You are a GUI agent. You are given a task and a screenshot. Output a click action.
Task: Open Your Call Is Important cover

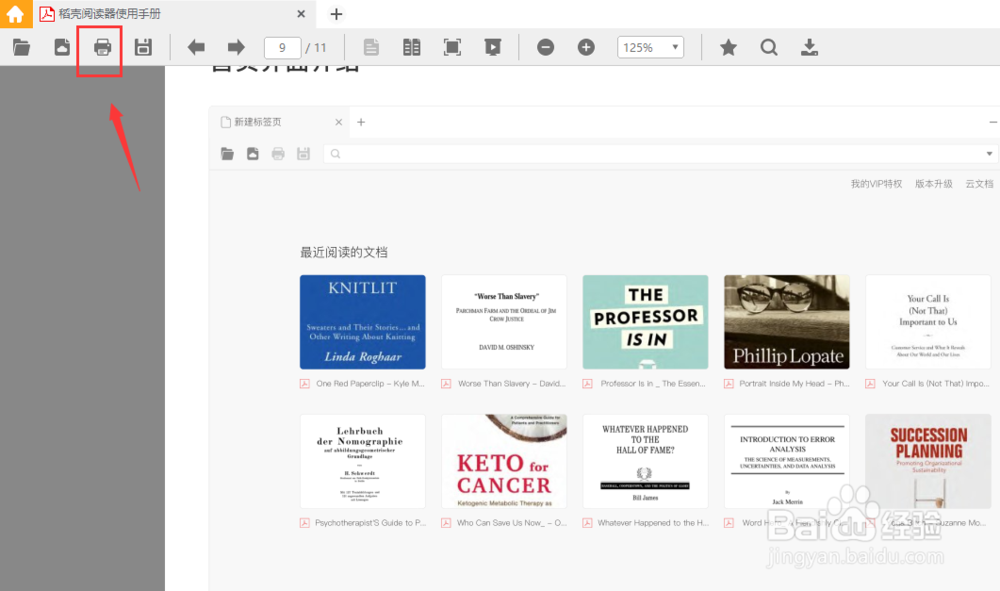click(928, 322)
